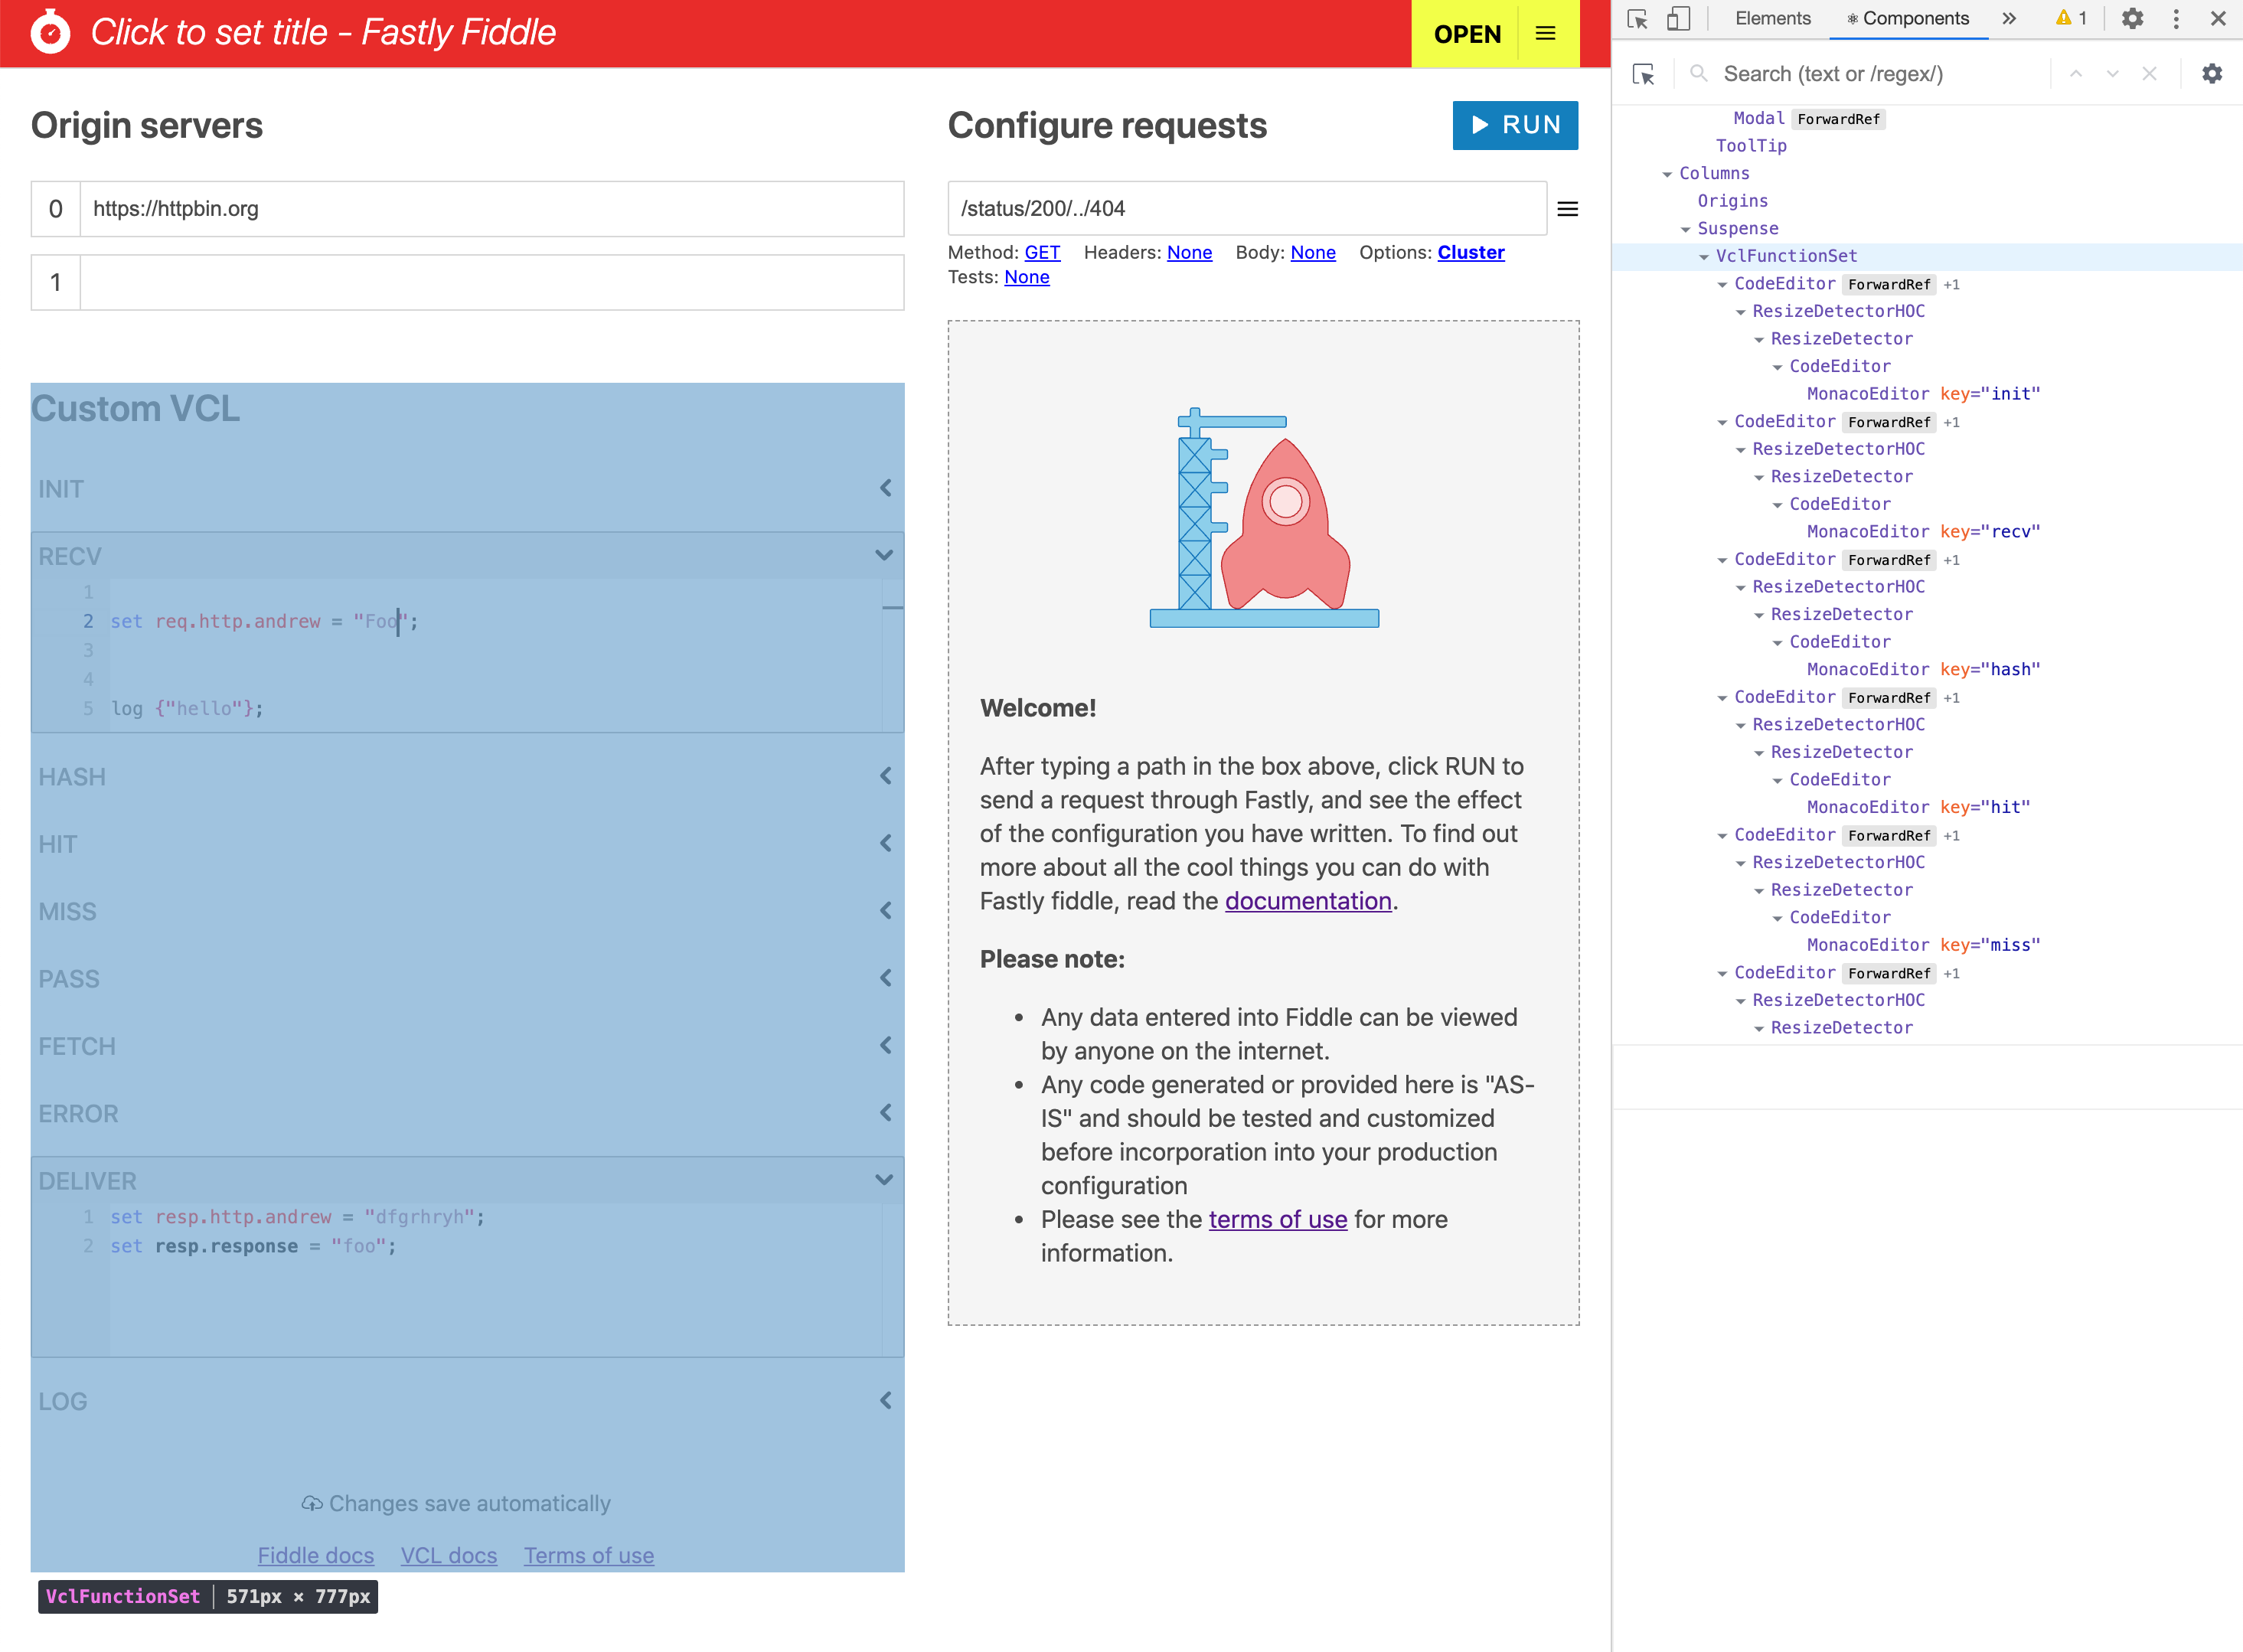Open DevTools settings gear in the top bar
Viewport: 2243px width, 1652px height.
point(2132,18)
